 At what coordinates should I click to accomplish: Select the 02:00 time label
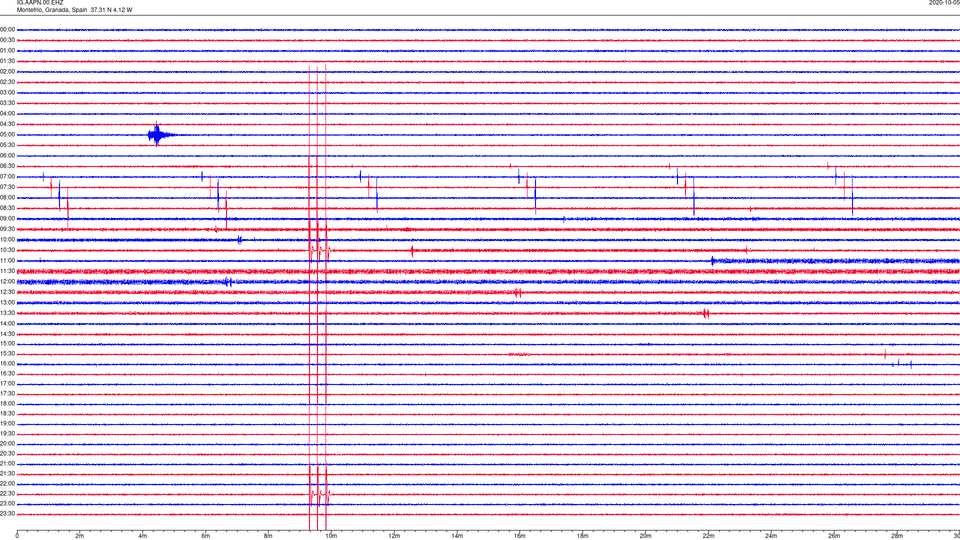point(7,72)
